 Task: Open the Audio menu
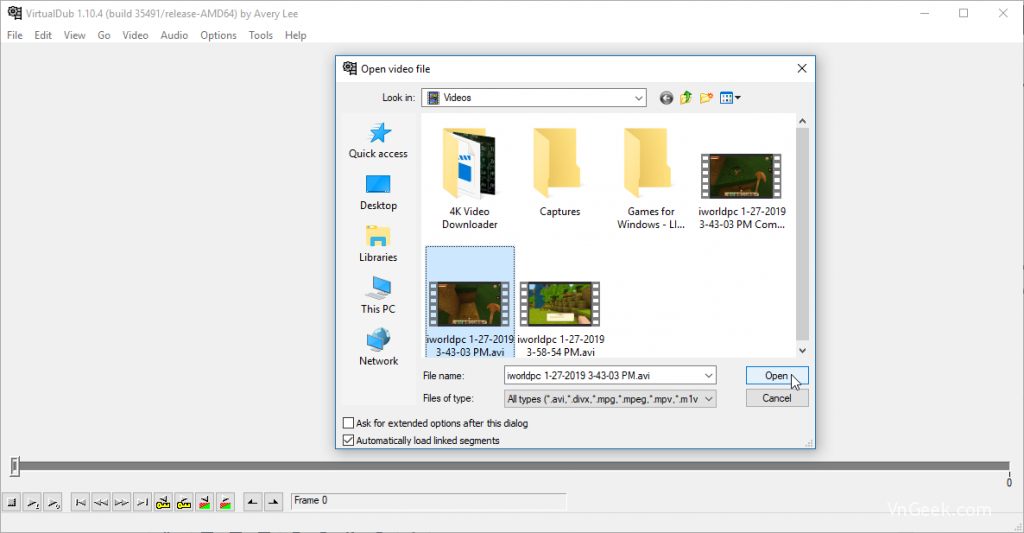174,35
